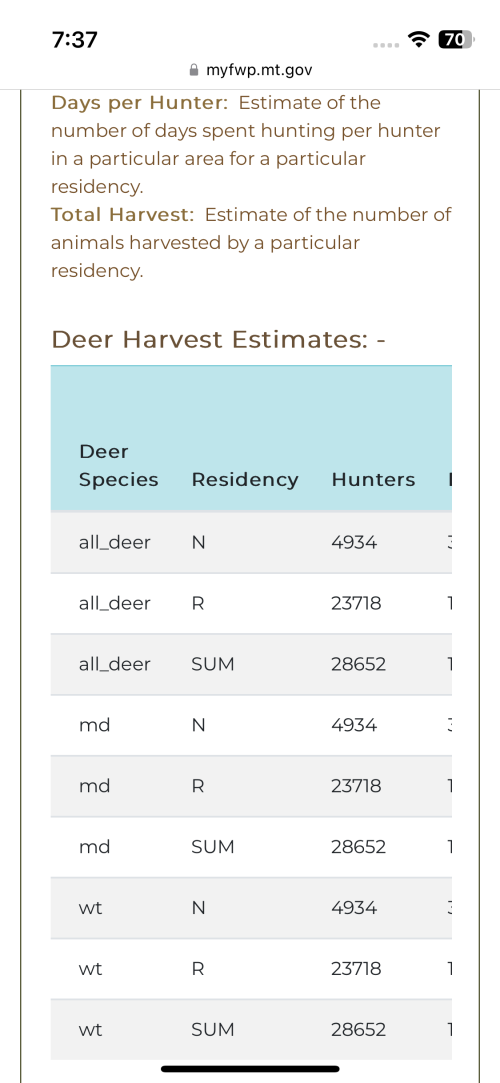The width and height of the screenshot is (500, 1083).
Task: Tap the battery indicator showing 70
Action: point(455,39)
